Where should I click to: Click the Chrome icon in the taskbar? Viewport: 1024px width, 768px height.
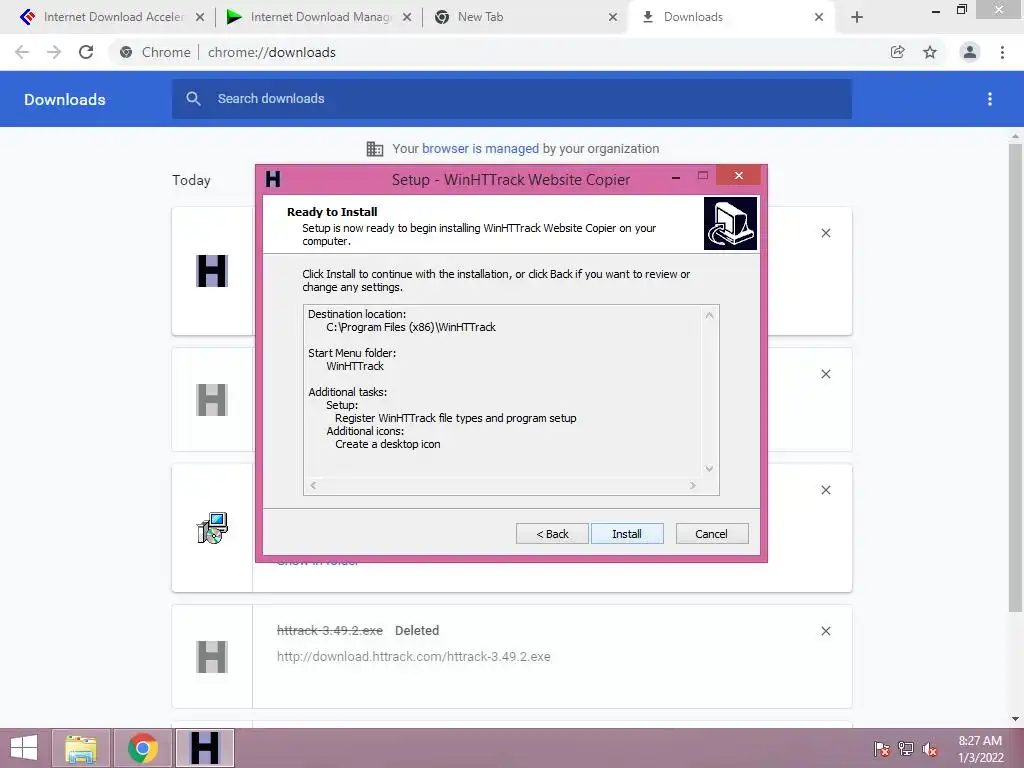coord(143,748)
